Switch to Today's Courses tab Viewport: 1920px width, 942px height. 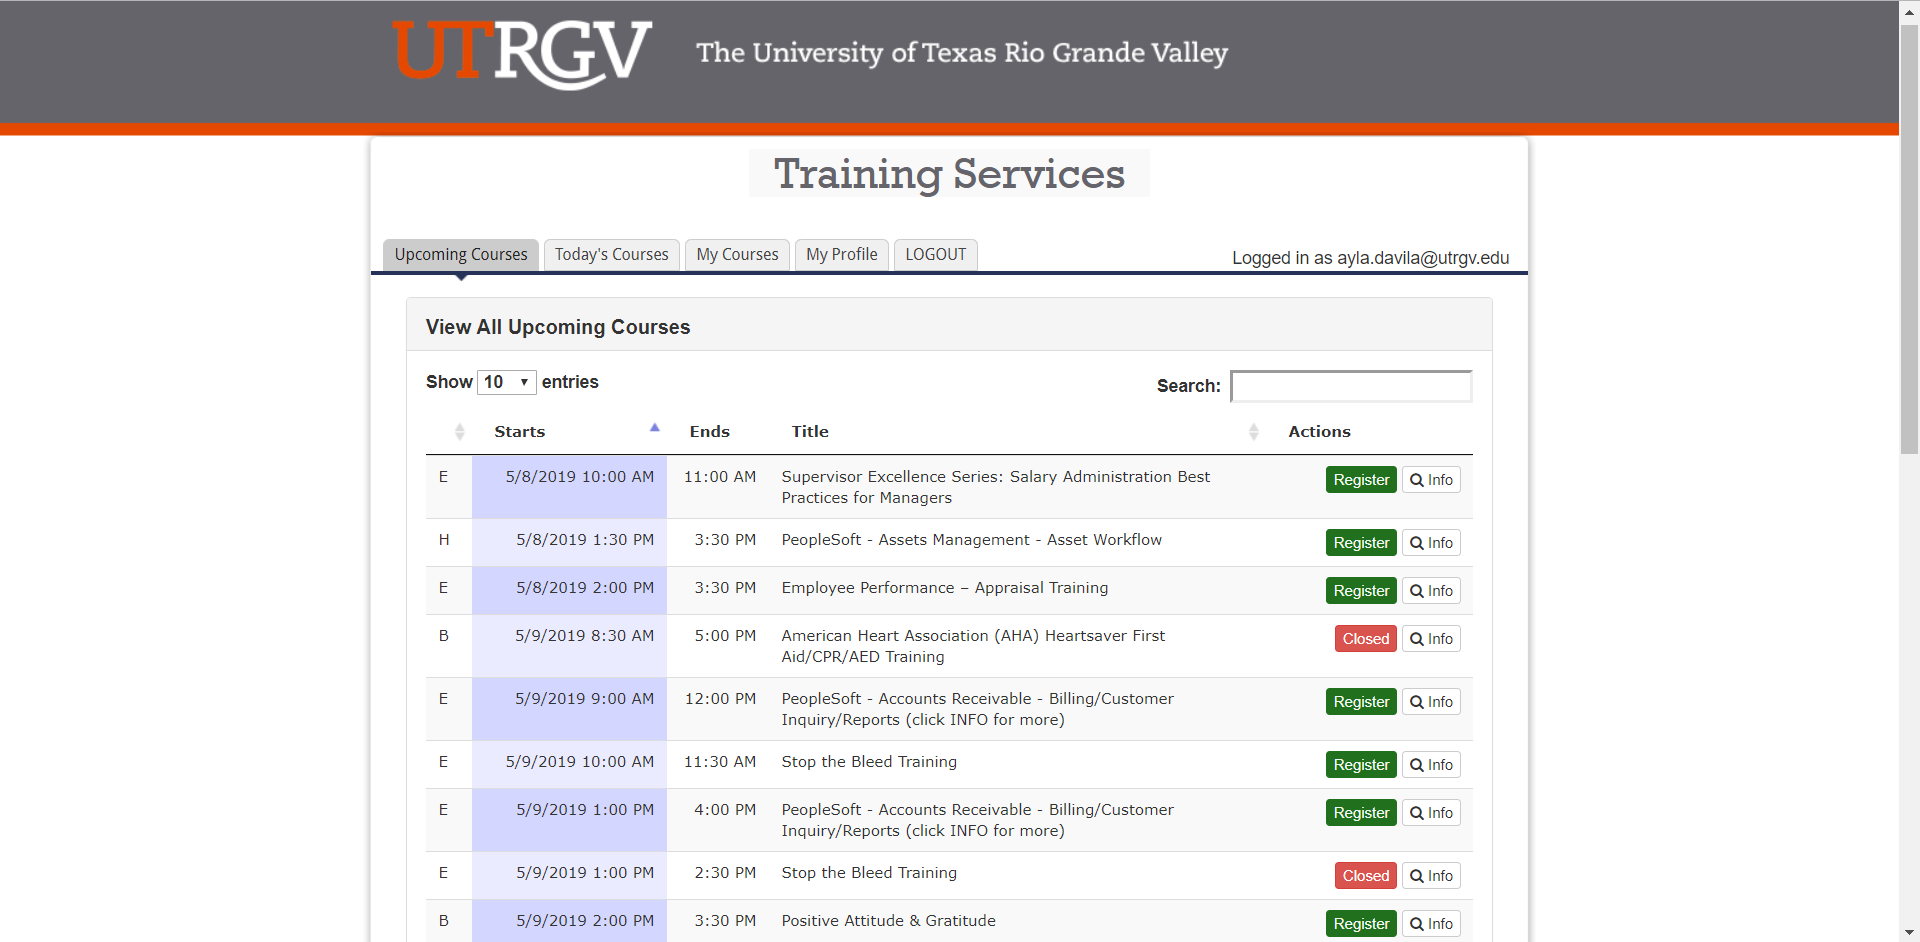click(x=611, y=255)
